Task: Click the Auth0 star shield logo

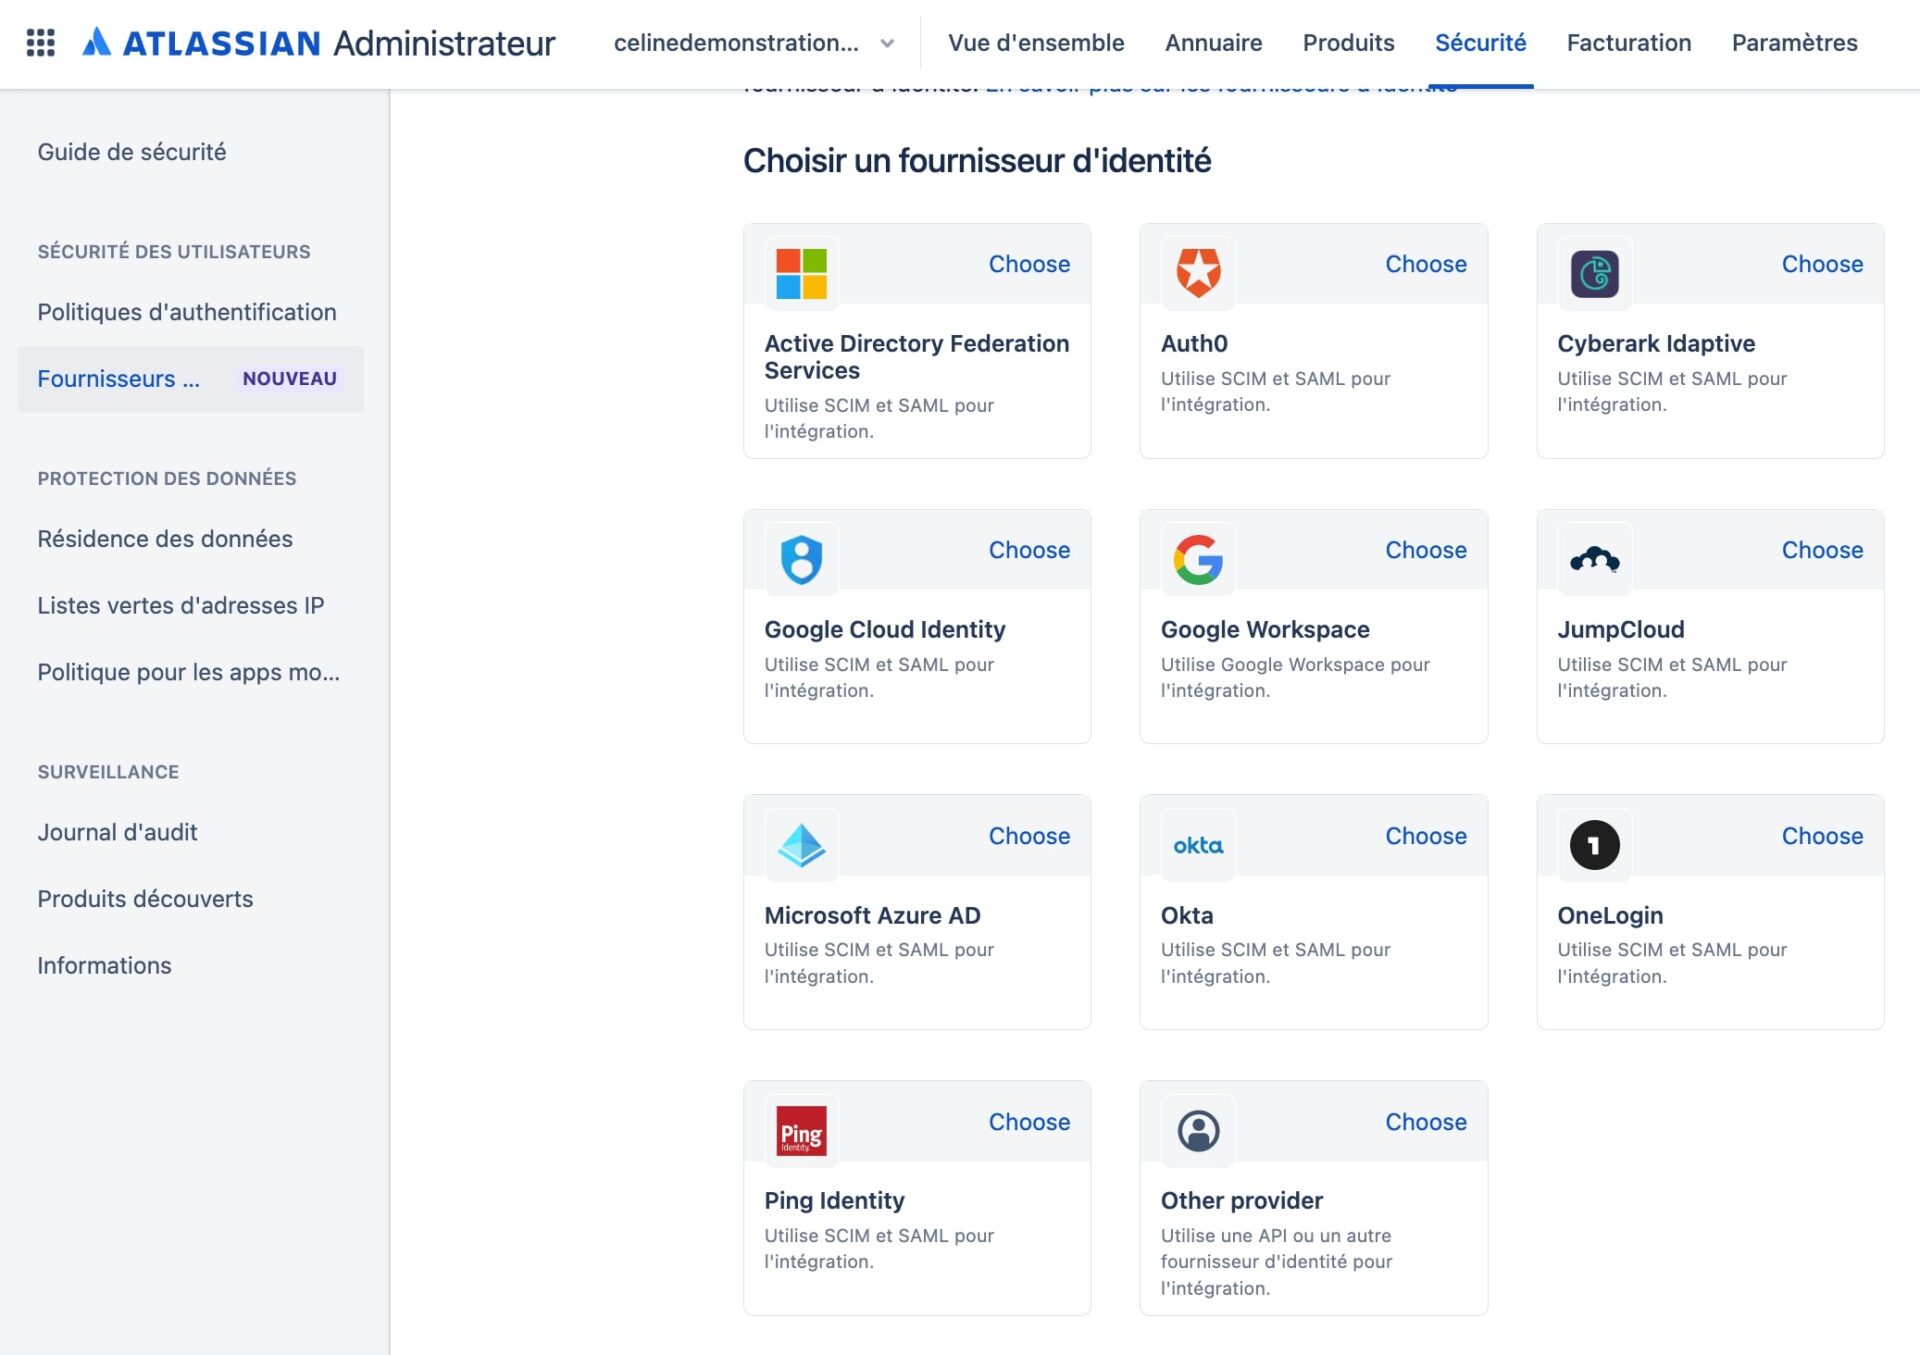Action: click(x=1198, y=273)
